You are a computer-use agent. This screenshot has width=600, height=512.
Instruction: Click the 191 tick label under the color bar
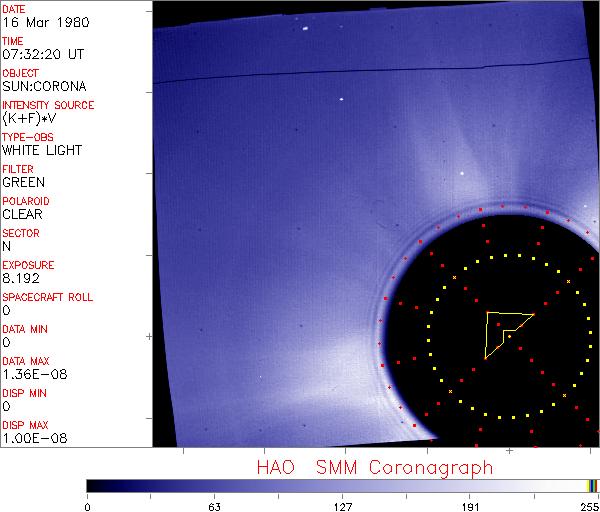[x=470, y=506]
